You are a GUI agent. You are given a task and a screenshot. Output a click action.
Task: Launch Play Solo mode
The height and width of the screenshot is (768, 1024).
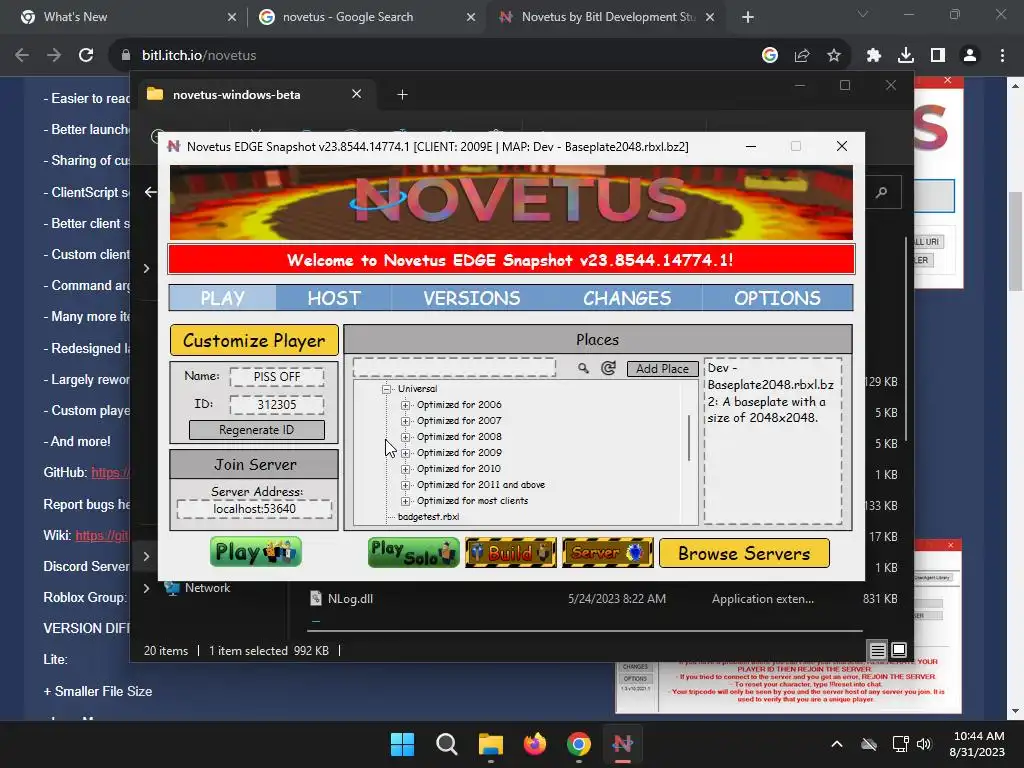click(x=413, y=552)
